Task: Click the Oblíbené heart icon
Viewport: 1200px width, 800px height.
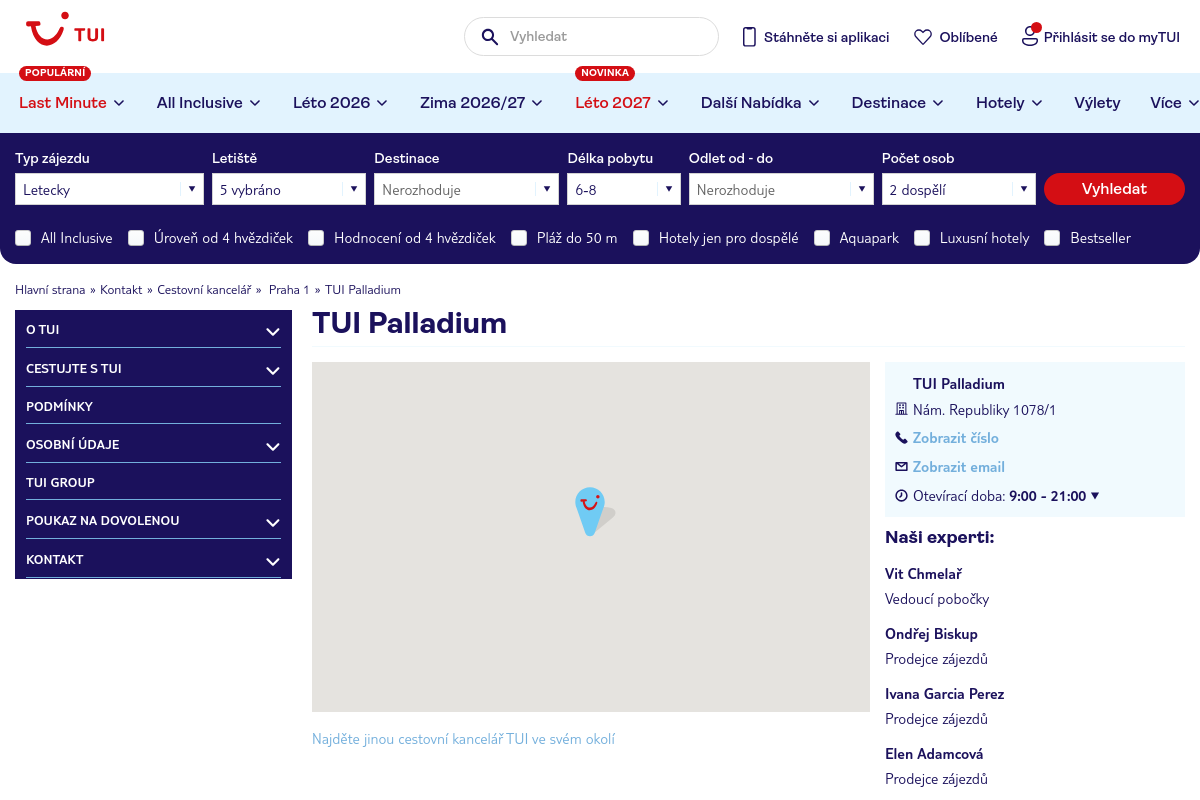Action: click(923, 37)
